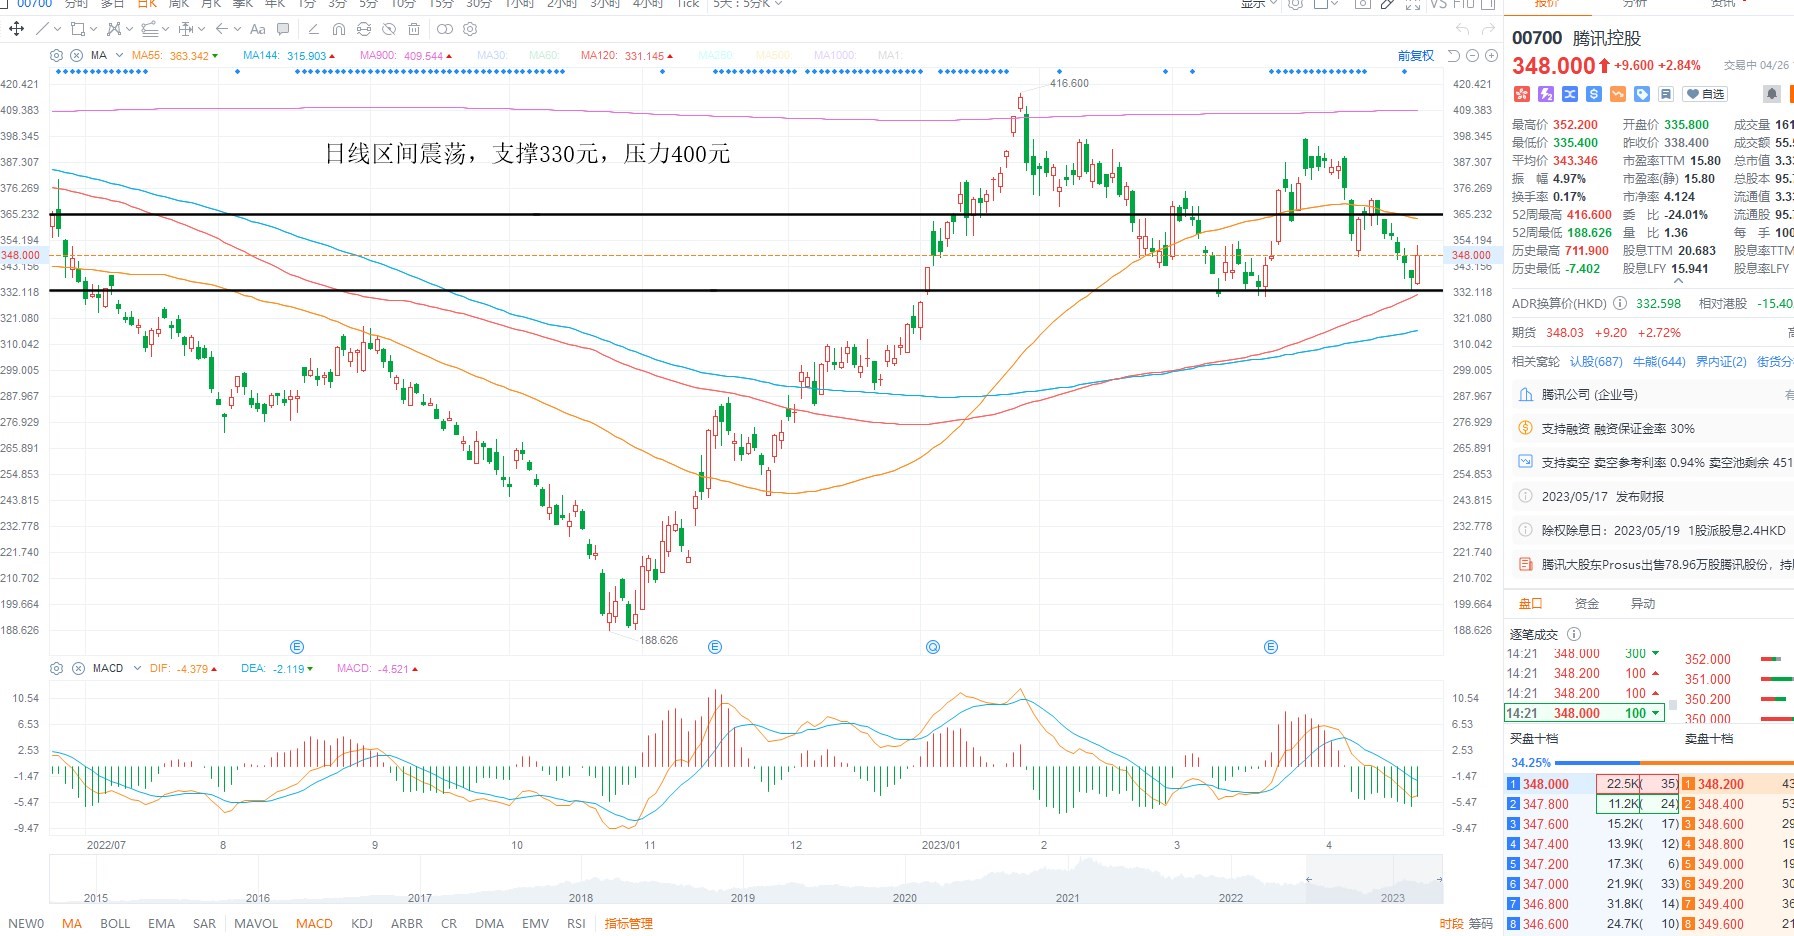Select RSI indicator tab
This screenshot has height=936, width=1794.
pyautogui.click(x=576, y=923)
